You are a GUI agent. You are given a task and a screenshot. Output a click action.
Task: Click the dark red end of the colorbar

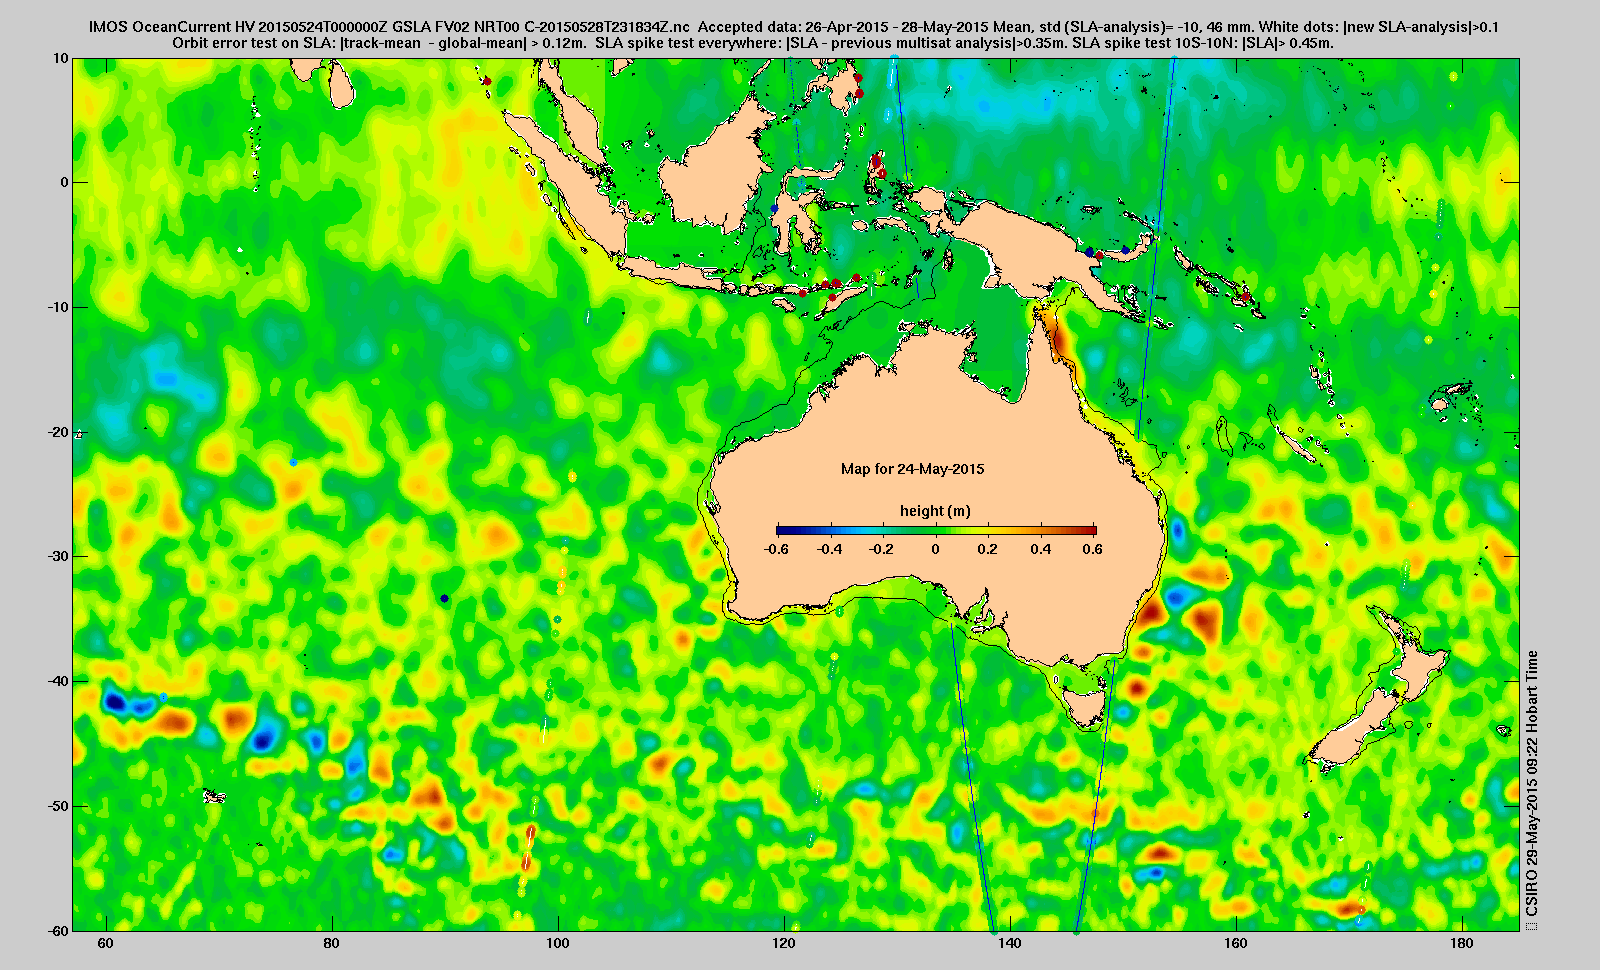[x=1091, y=530]
